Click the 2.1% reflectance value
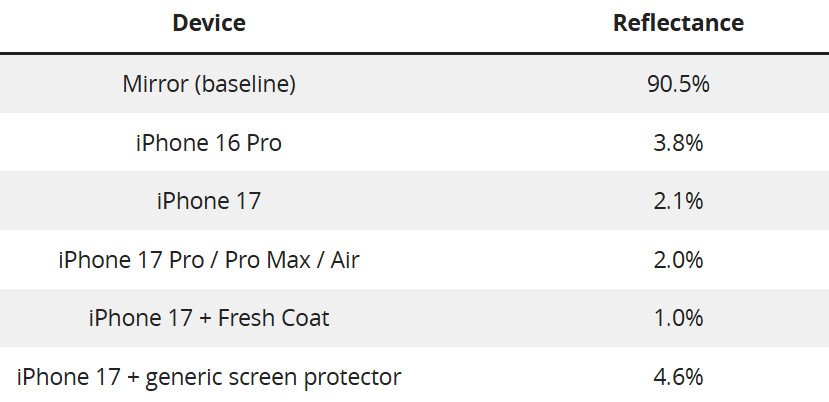Screen dimensions: 829x402 [678, 201]
